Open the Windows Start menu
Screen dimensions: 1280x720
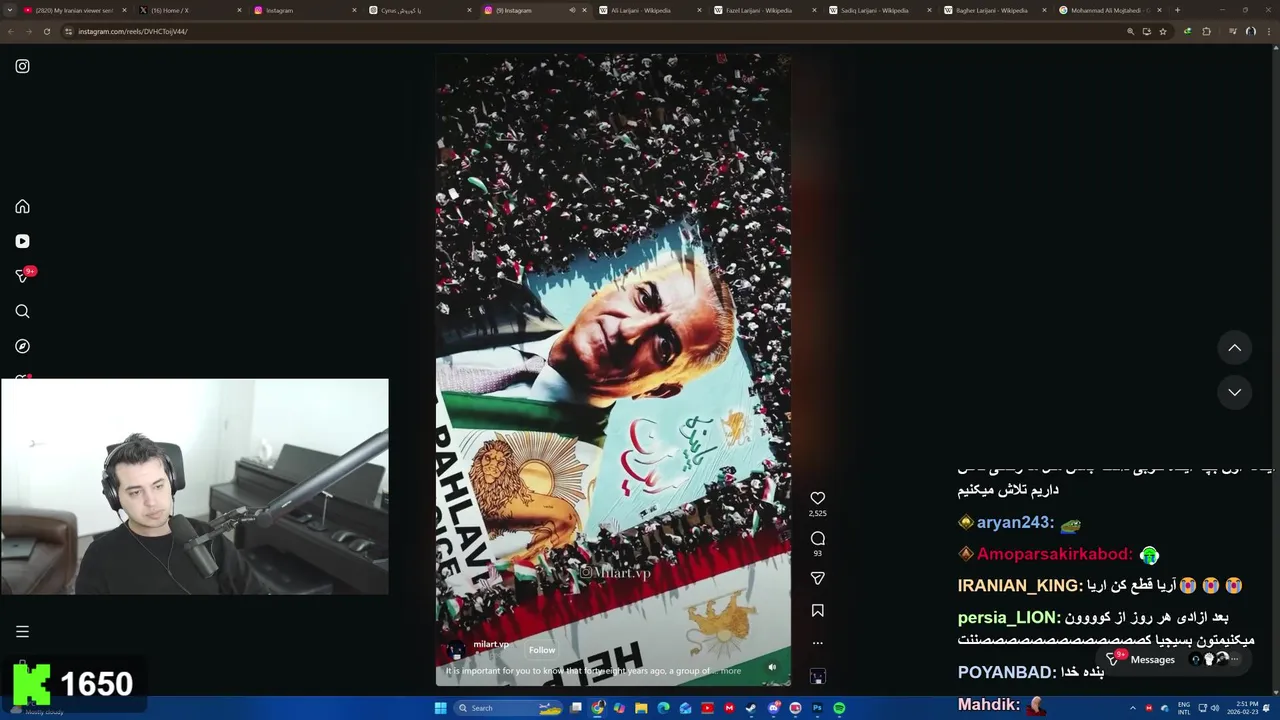[x=440, y=708]
